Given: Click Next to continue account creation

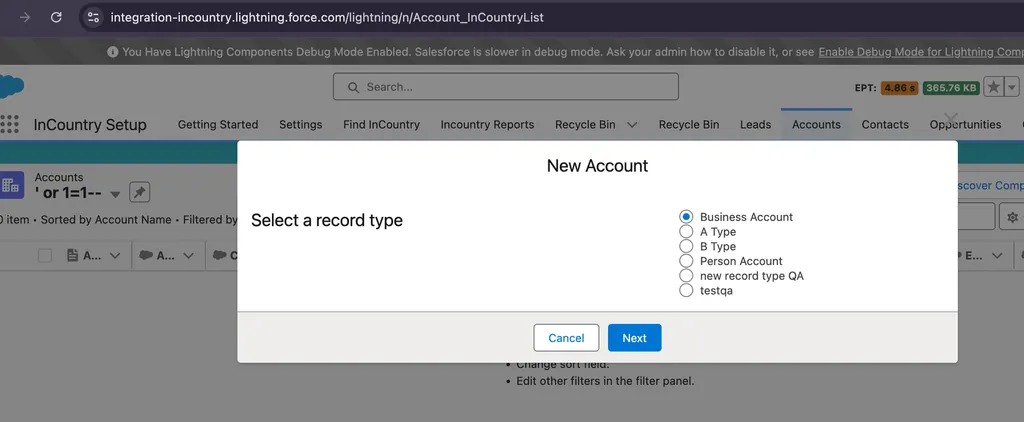Looking at the screenshot, I should tap(634, 338).
